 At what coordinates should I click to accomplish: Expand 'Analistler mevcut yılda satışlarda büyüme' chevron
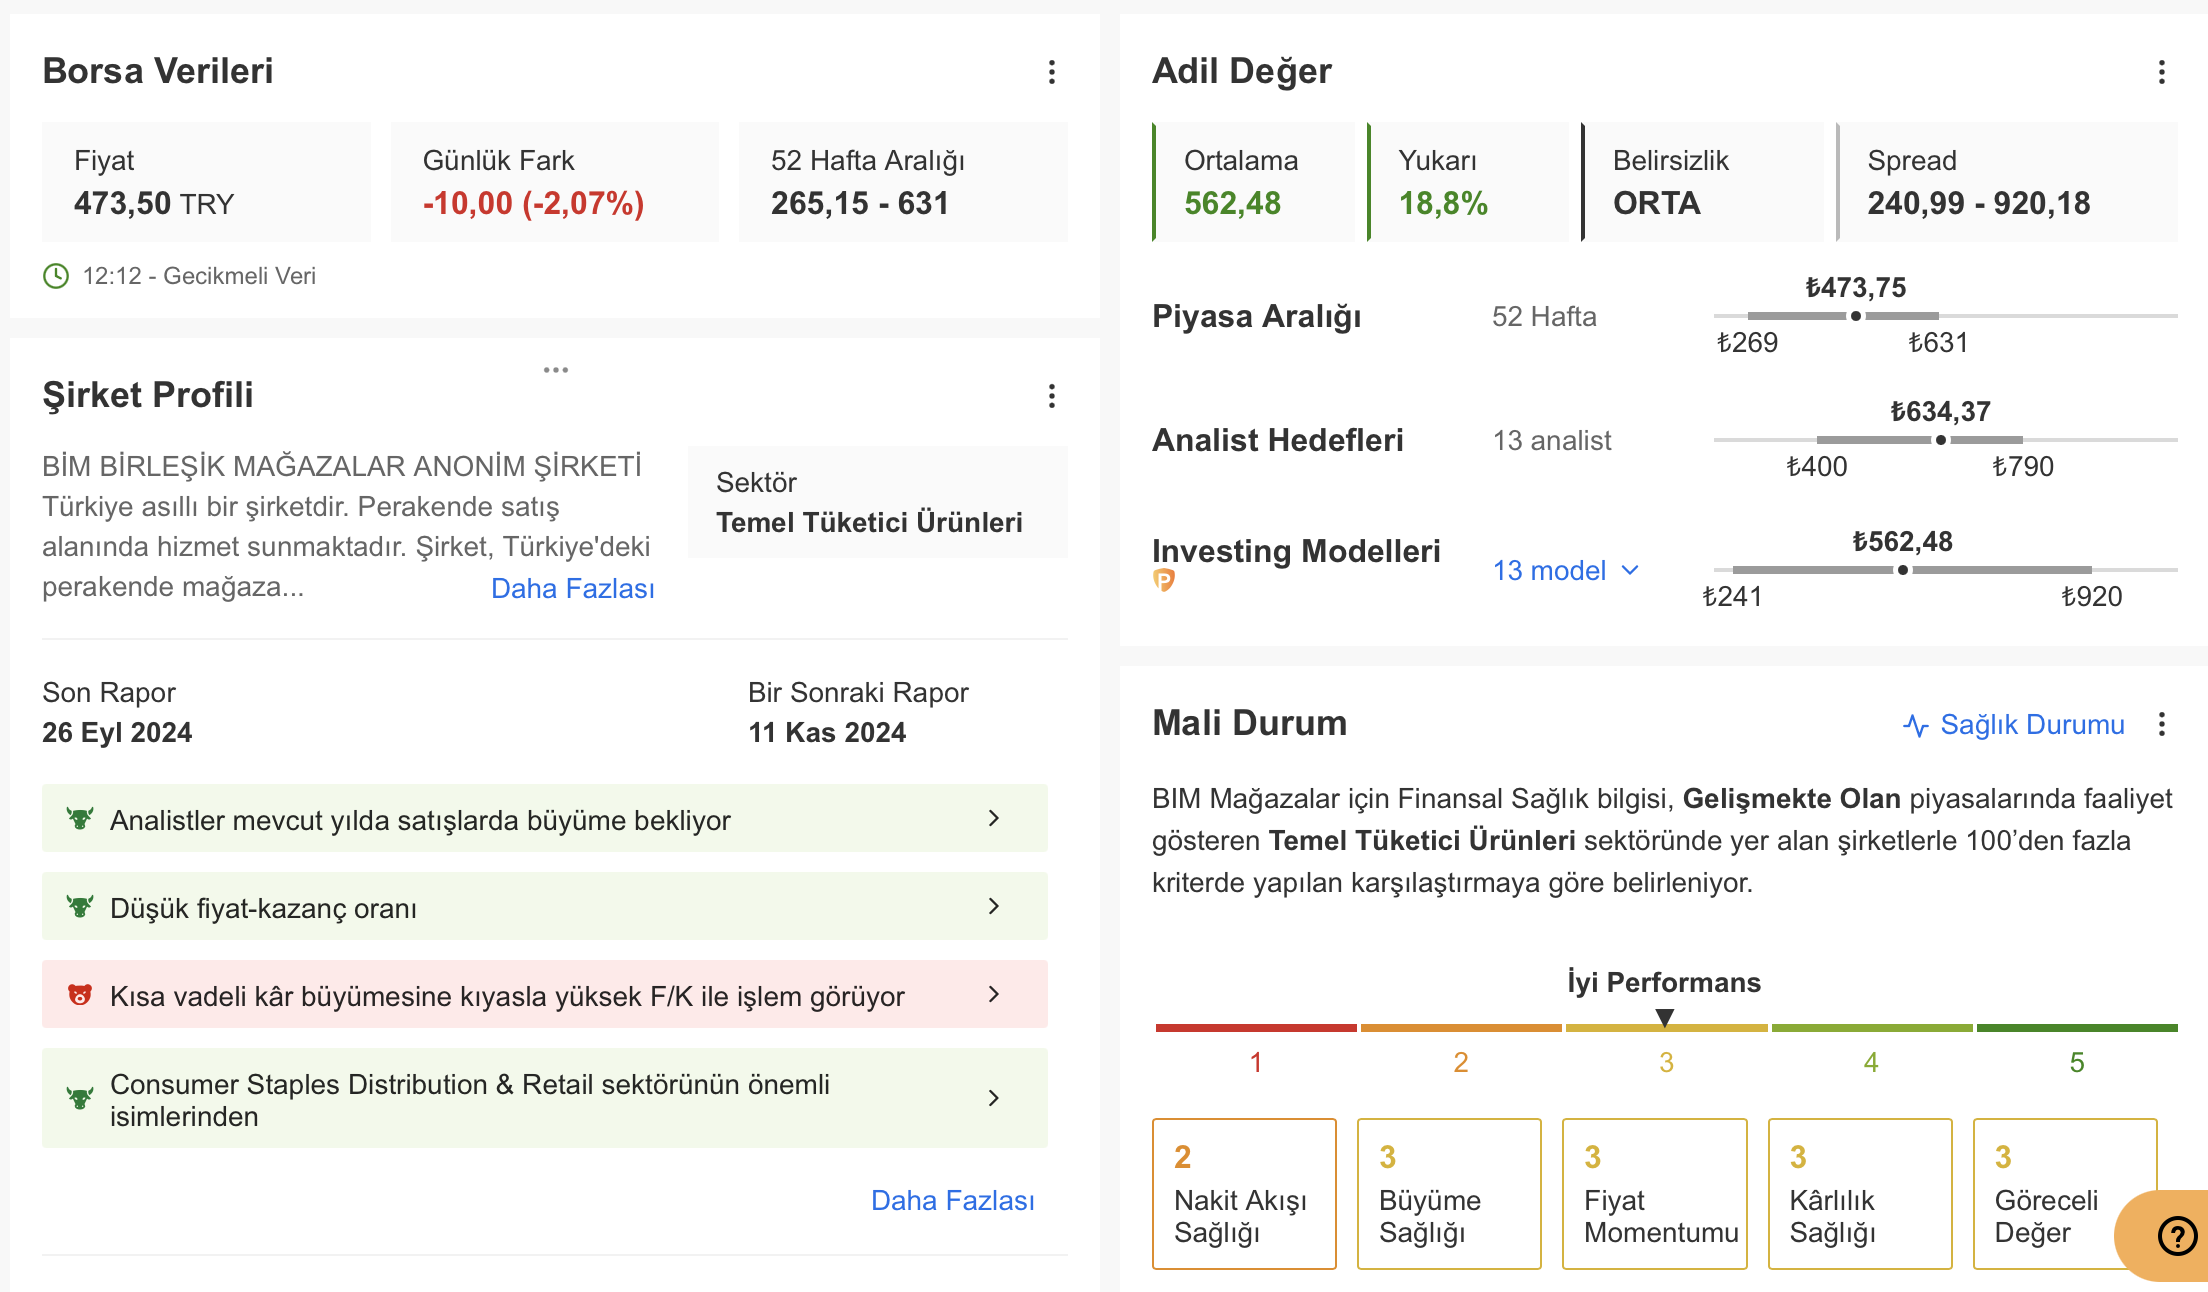coord(994,818)
